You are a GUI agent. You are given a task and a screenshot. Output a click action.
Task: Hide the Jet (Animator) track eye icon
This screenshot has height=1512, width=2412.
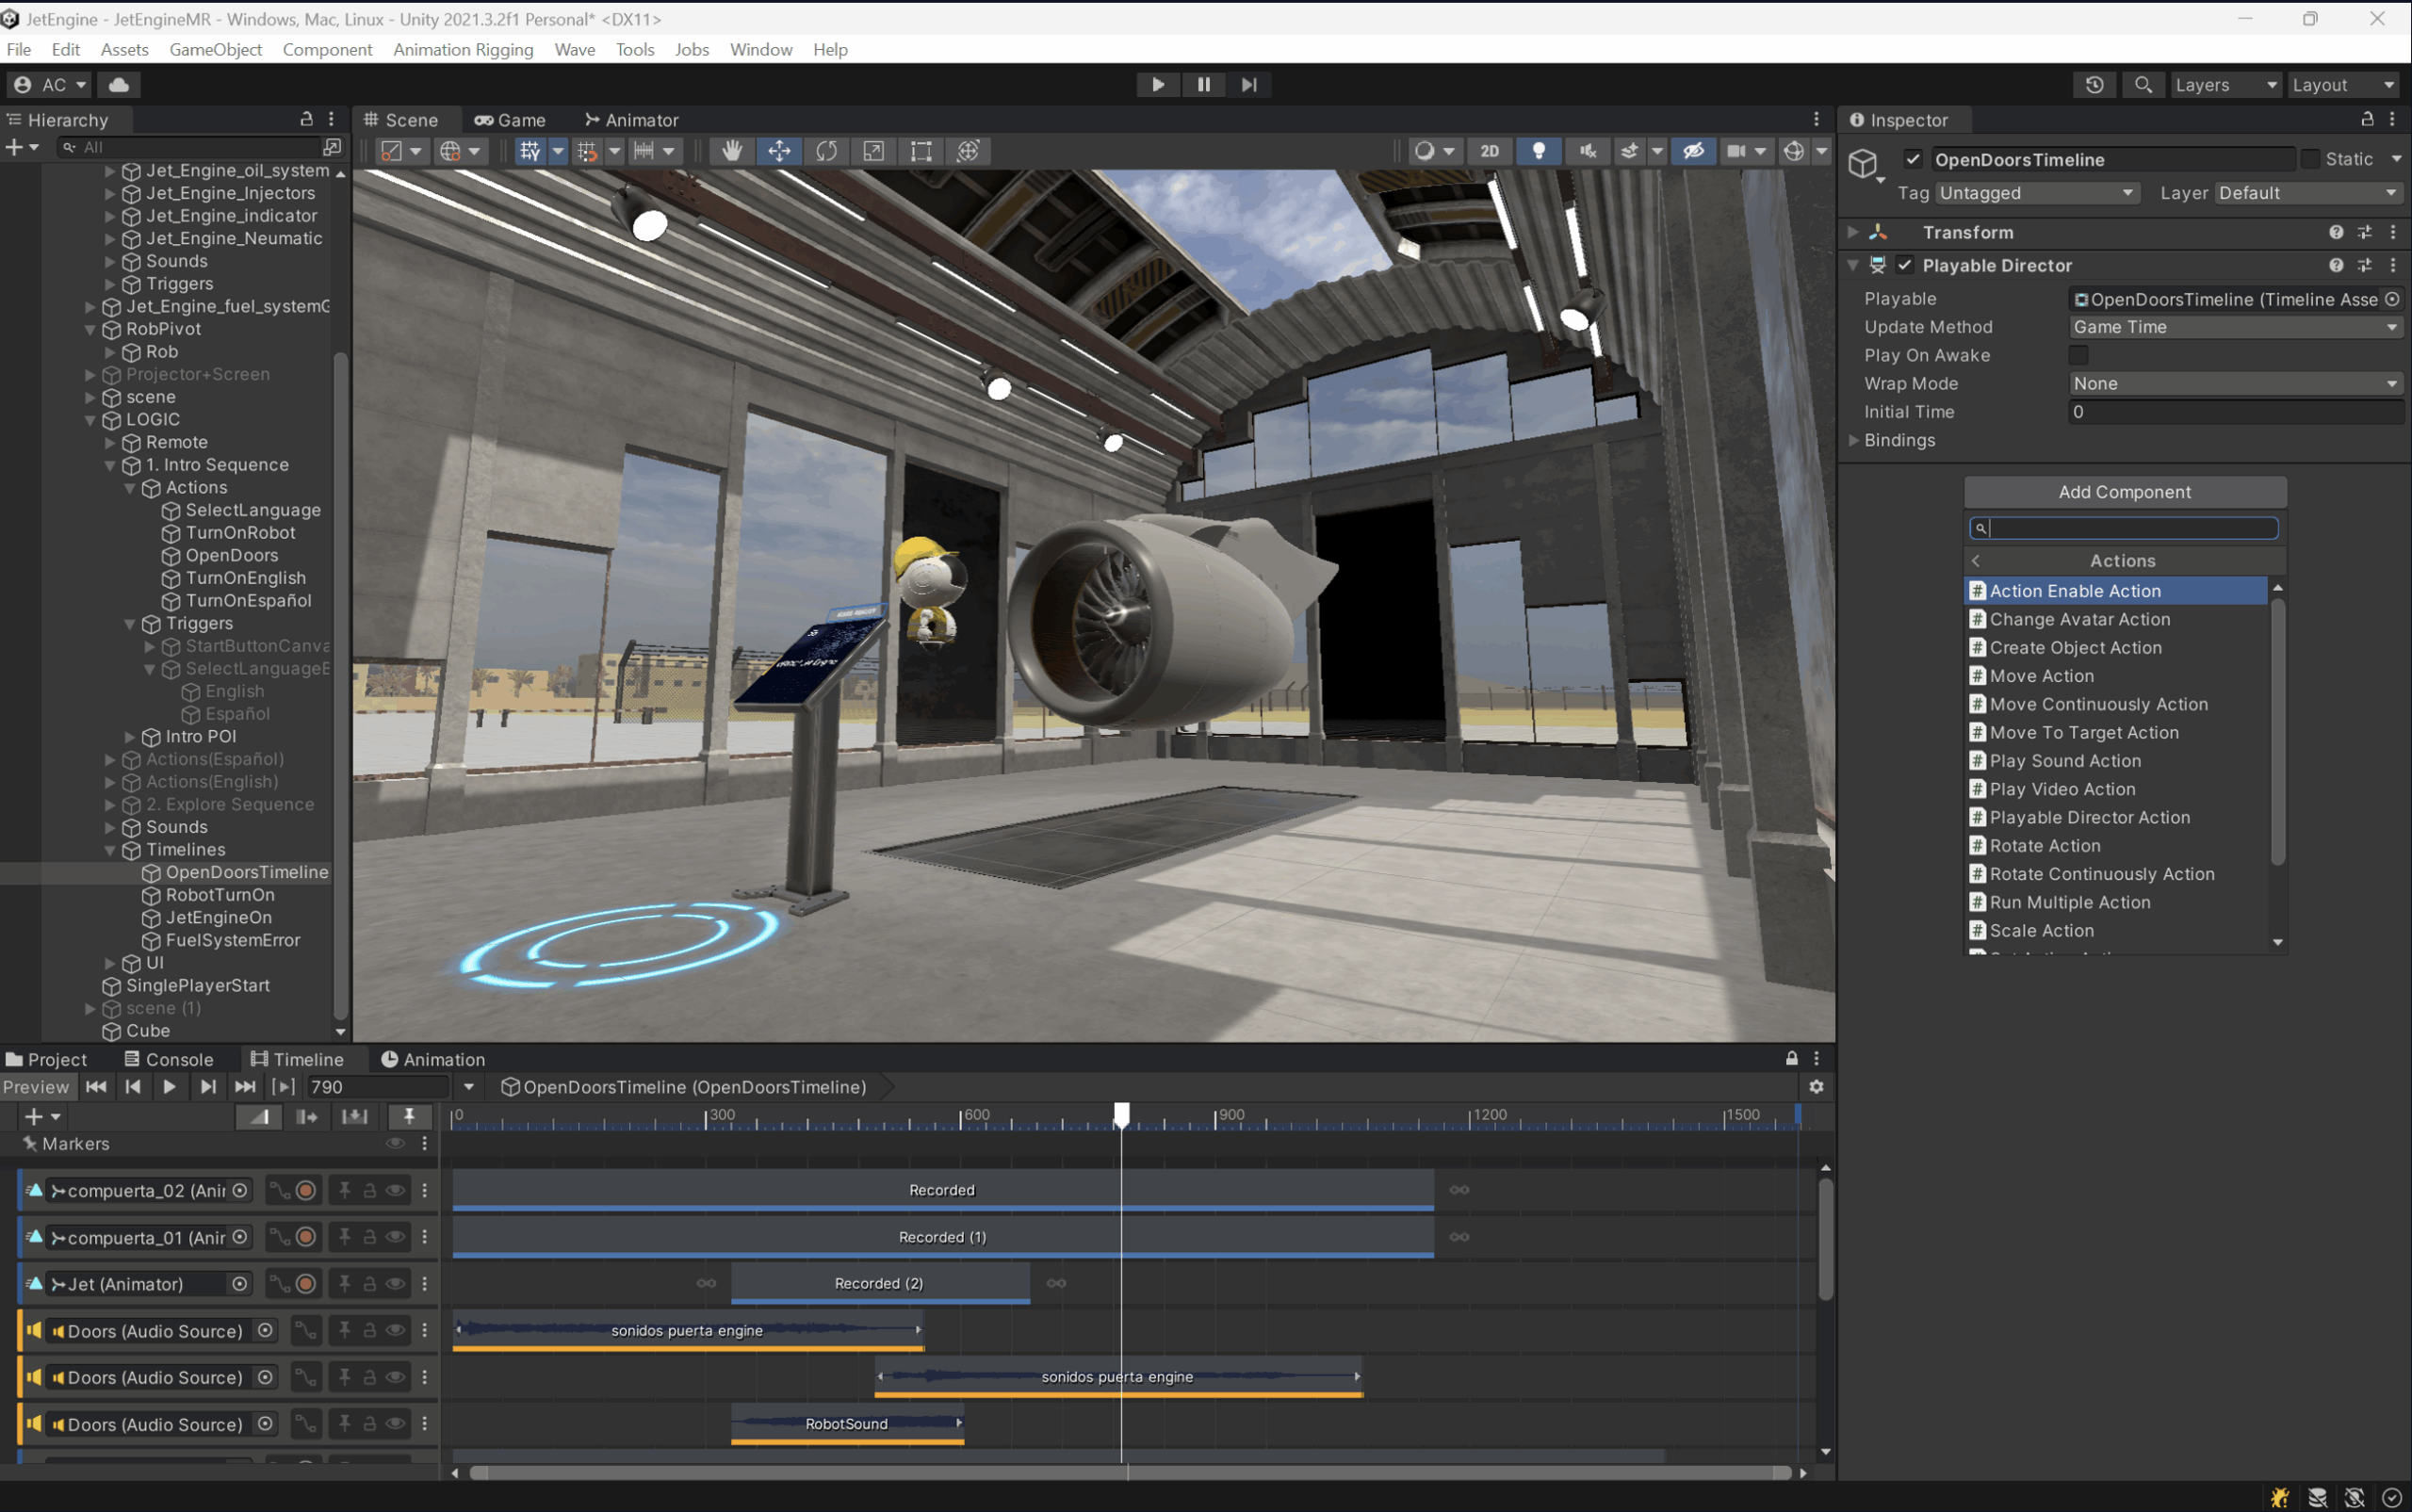pos(396,1284)
